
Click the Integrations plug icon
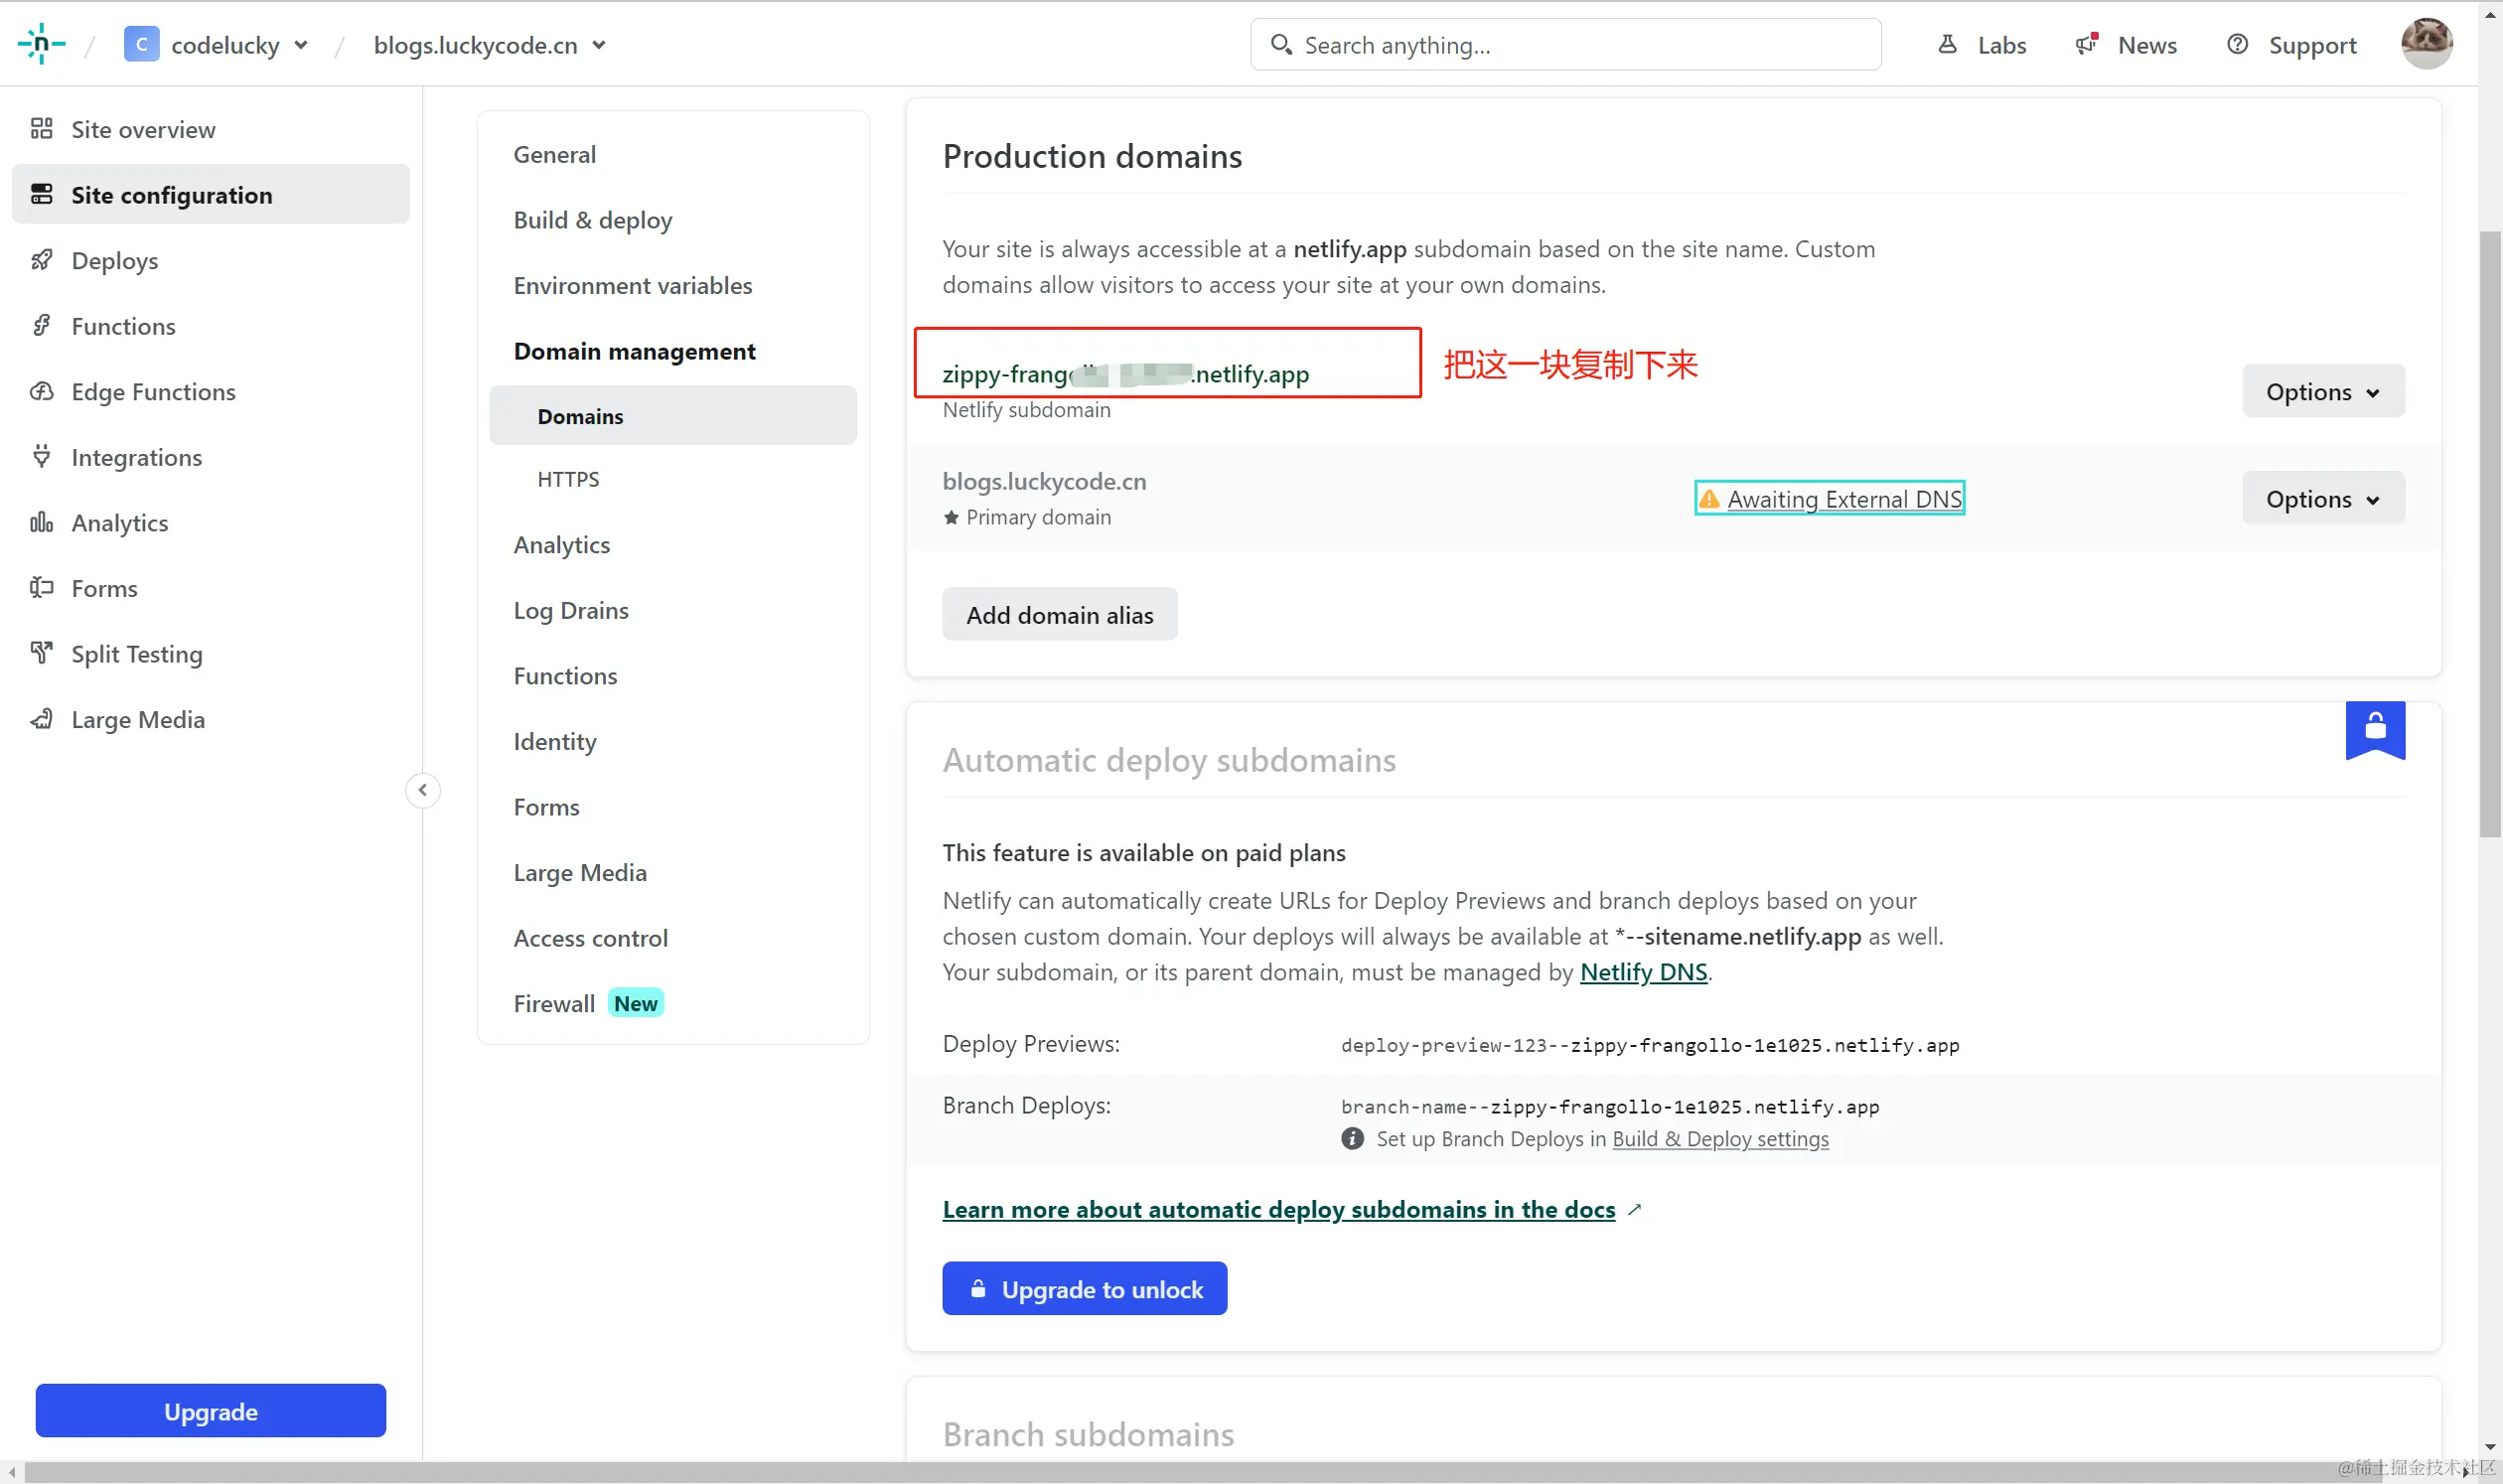41,456
